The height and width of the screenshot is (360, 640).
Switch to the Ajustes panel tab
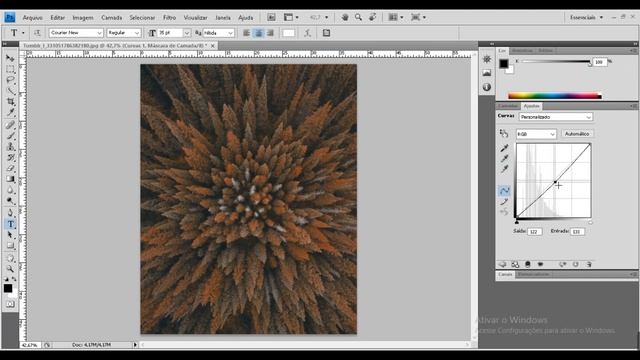coord(531,106)
